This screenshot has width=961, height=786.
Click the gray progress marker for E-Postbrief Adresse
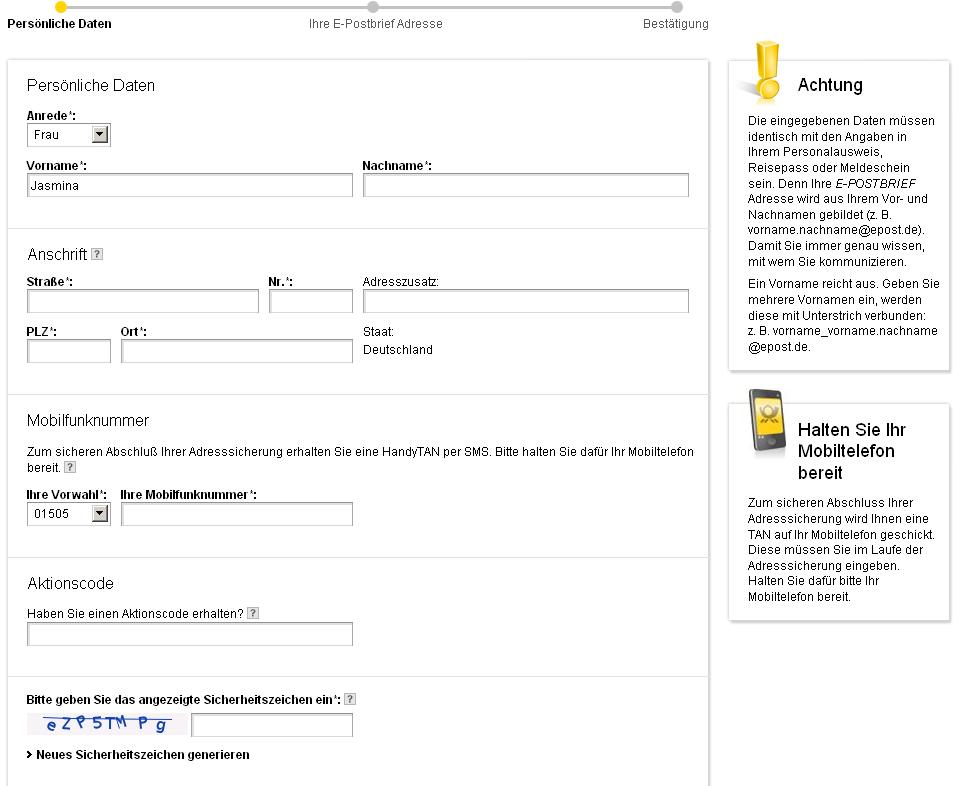click(x=373, y=7)
